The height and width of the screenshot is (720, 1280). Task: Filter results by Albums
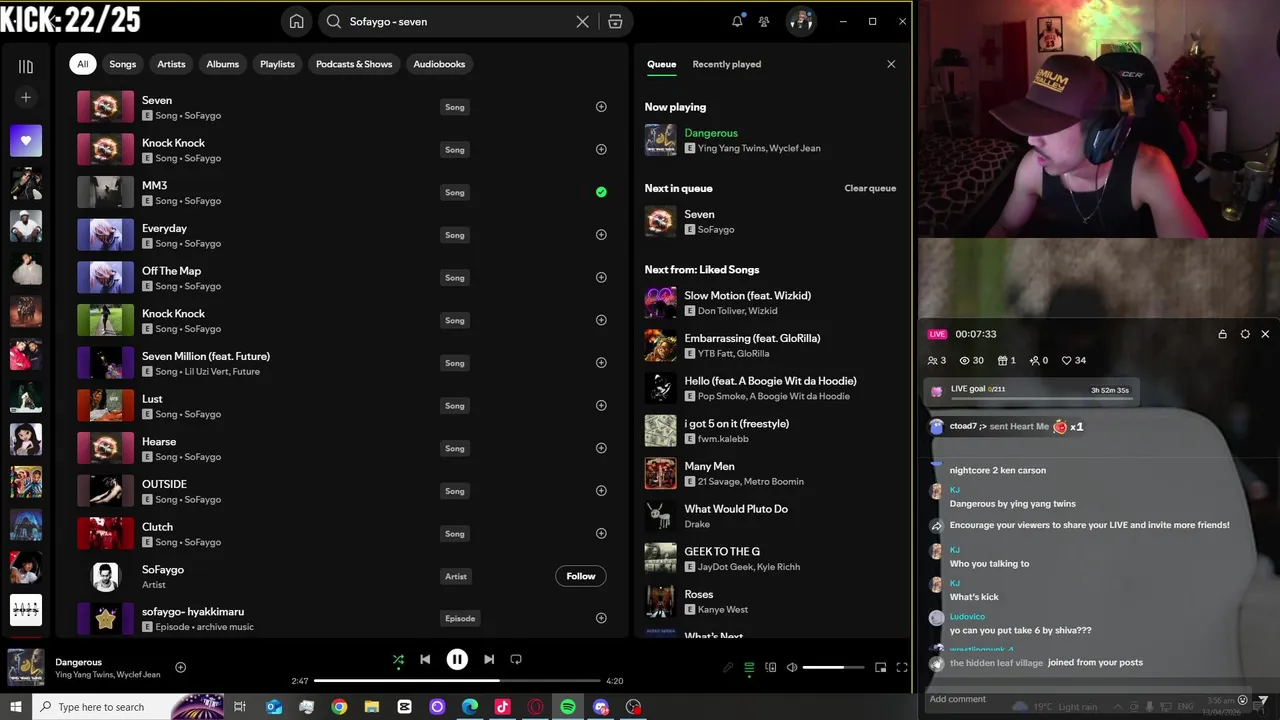pos(222,64)
